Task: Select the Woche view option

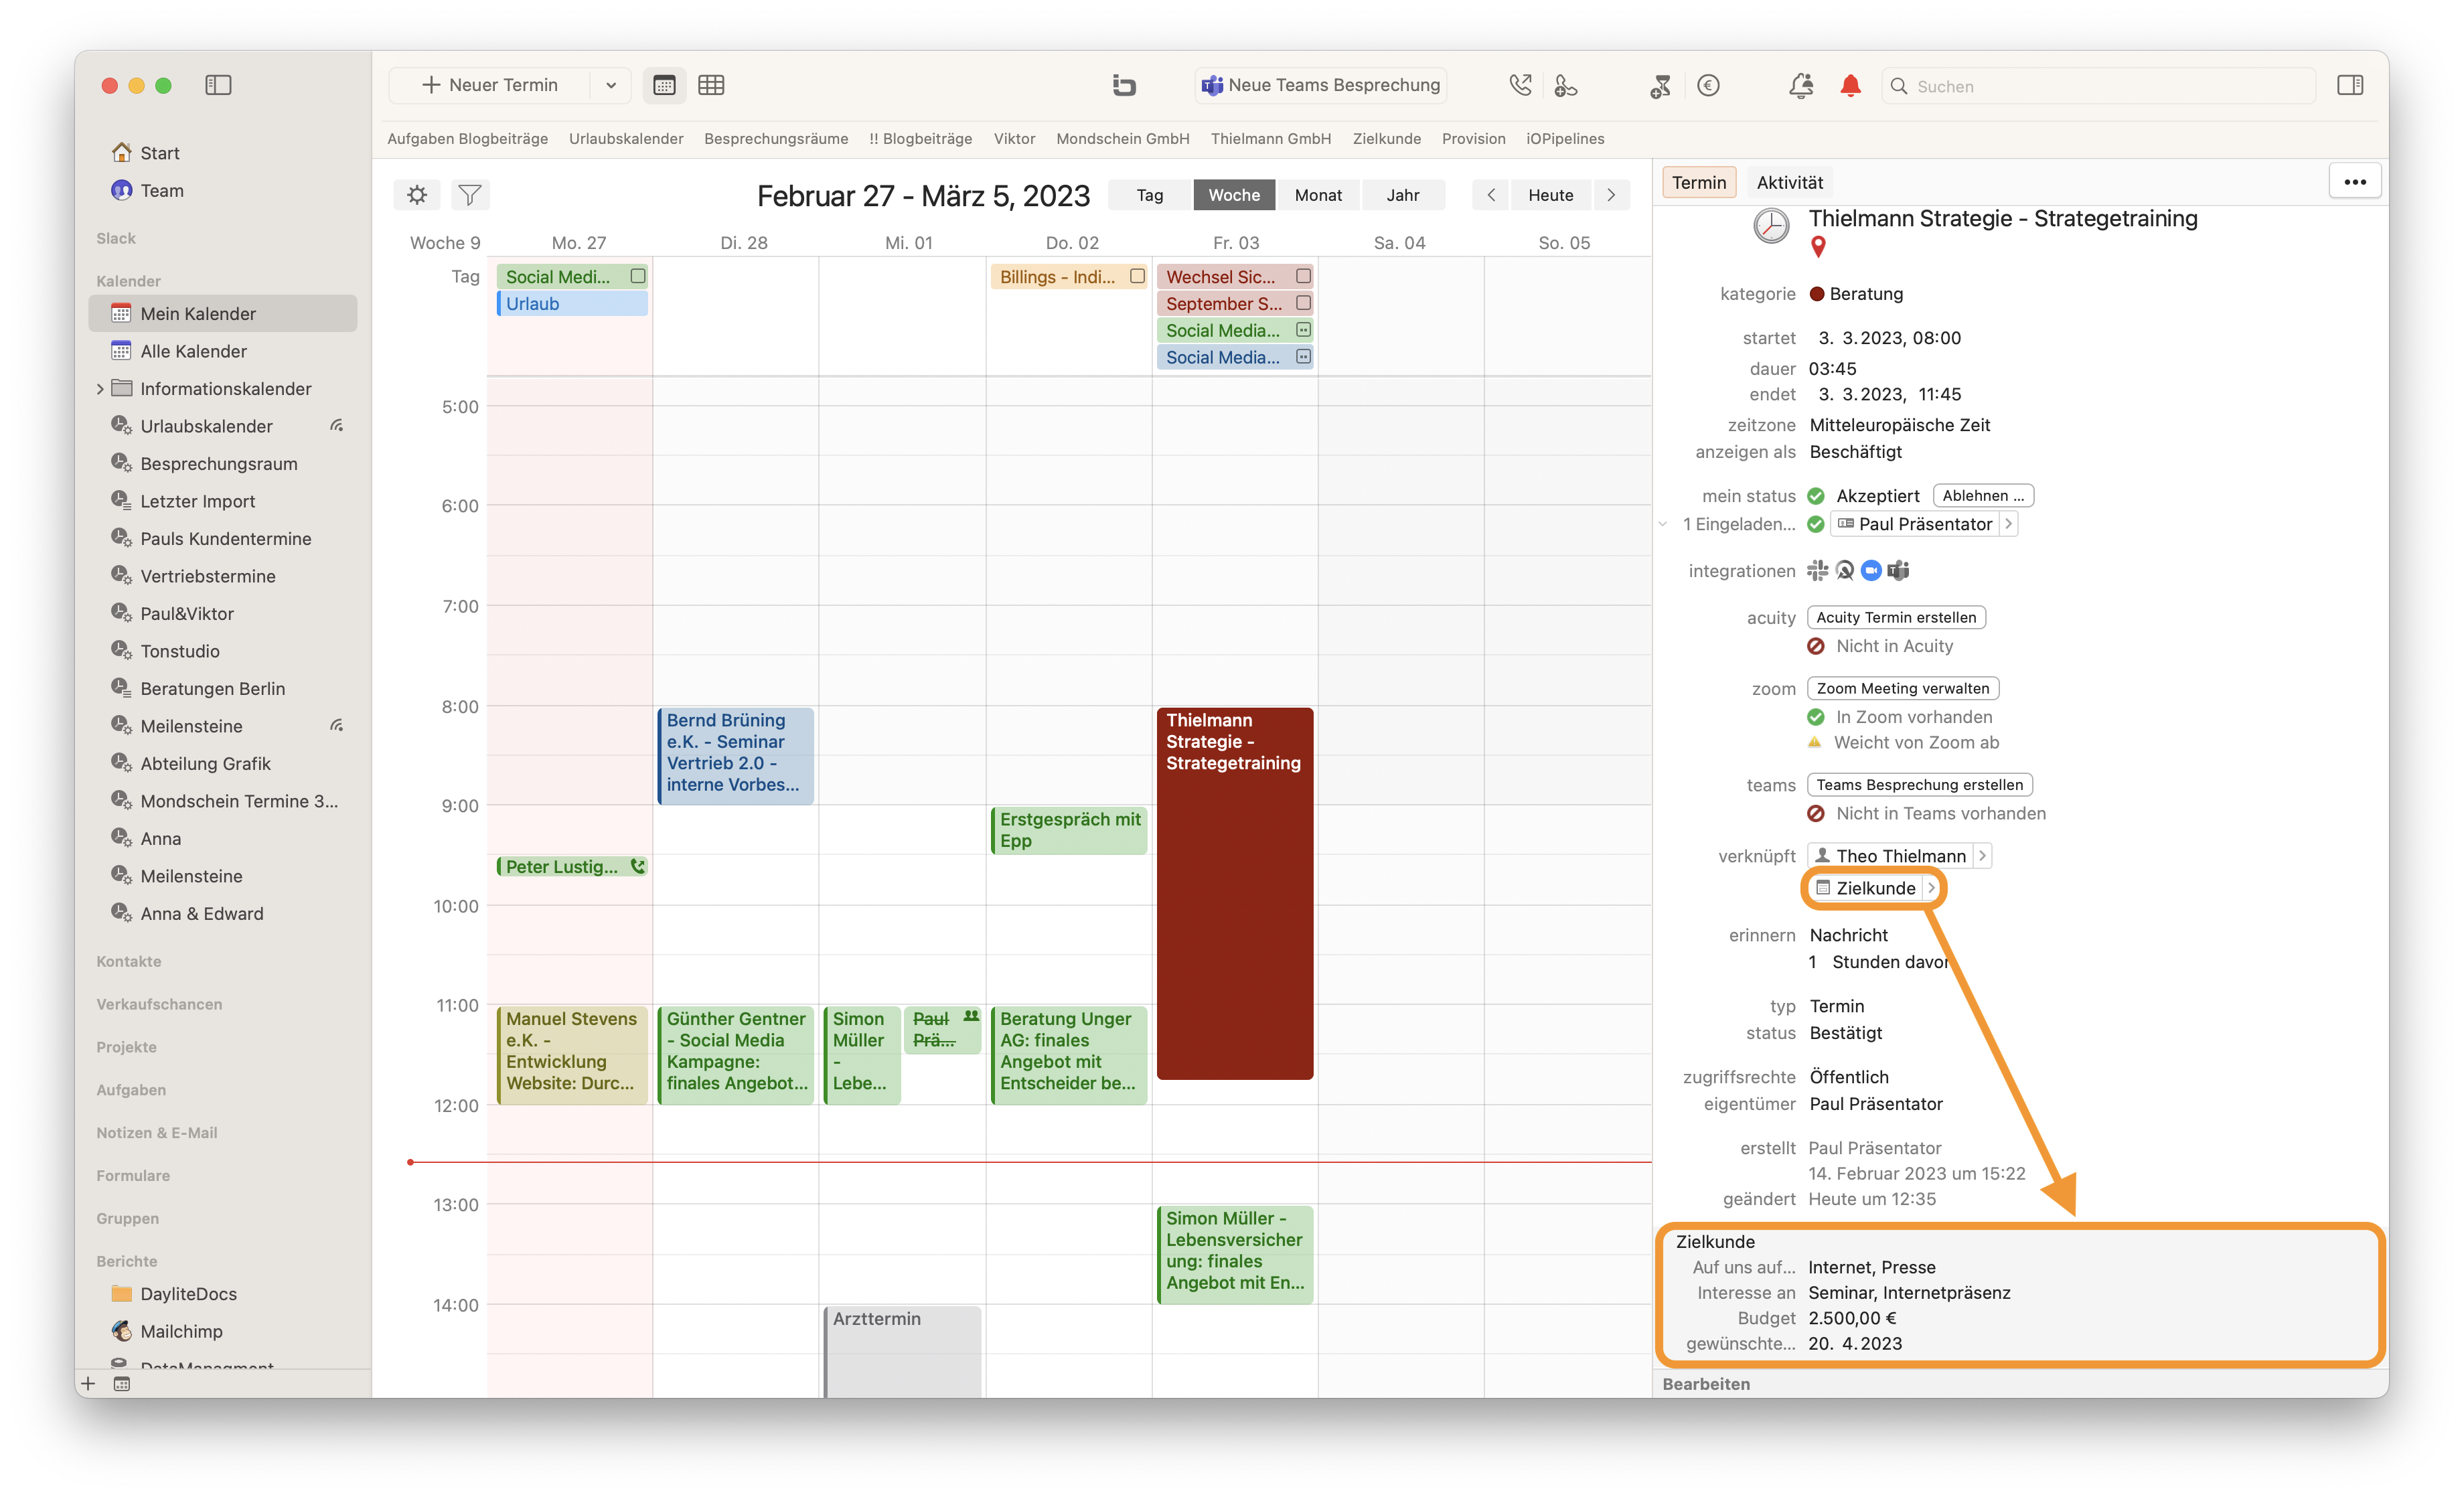Action: [x=1234, y=195]
